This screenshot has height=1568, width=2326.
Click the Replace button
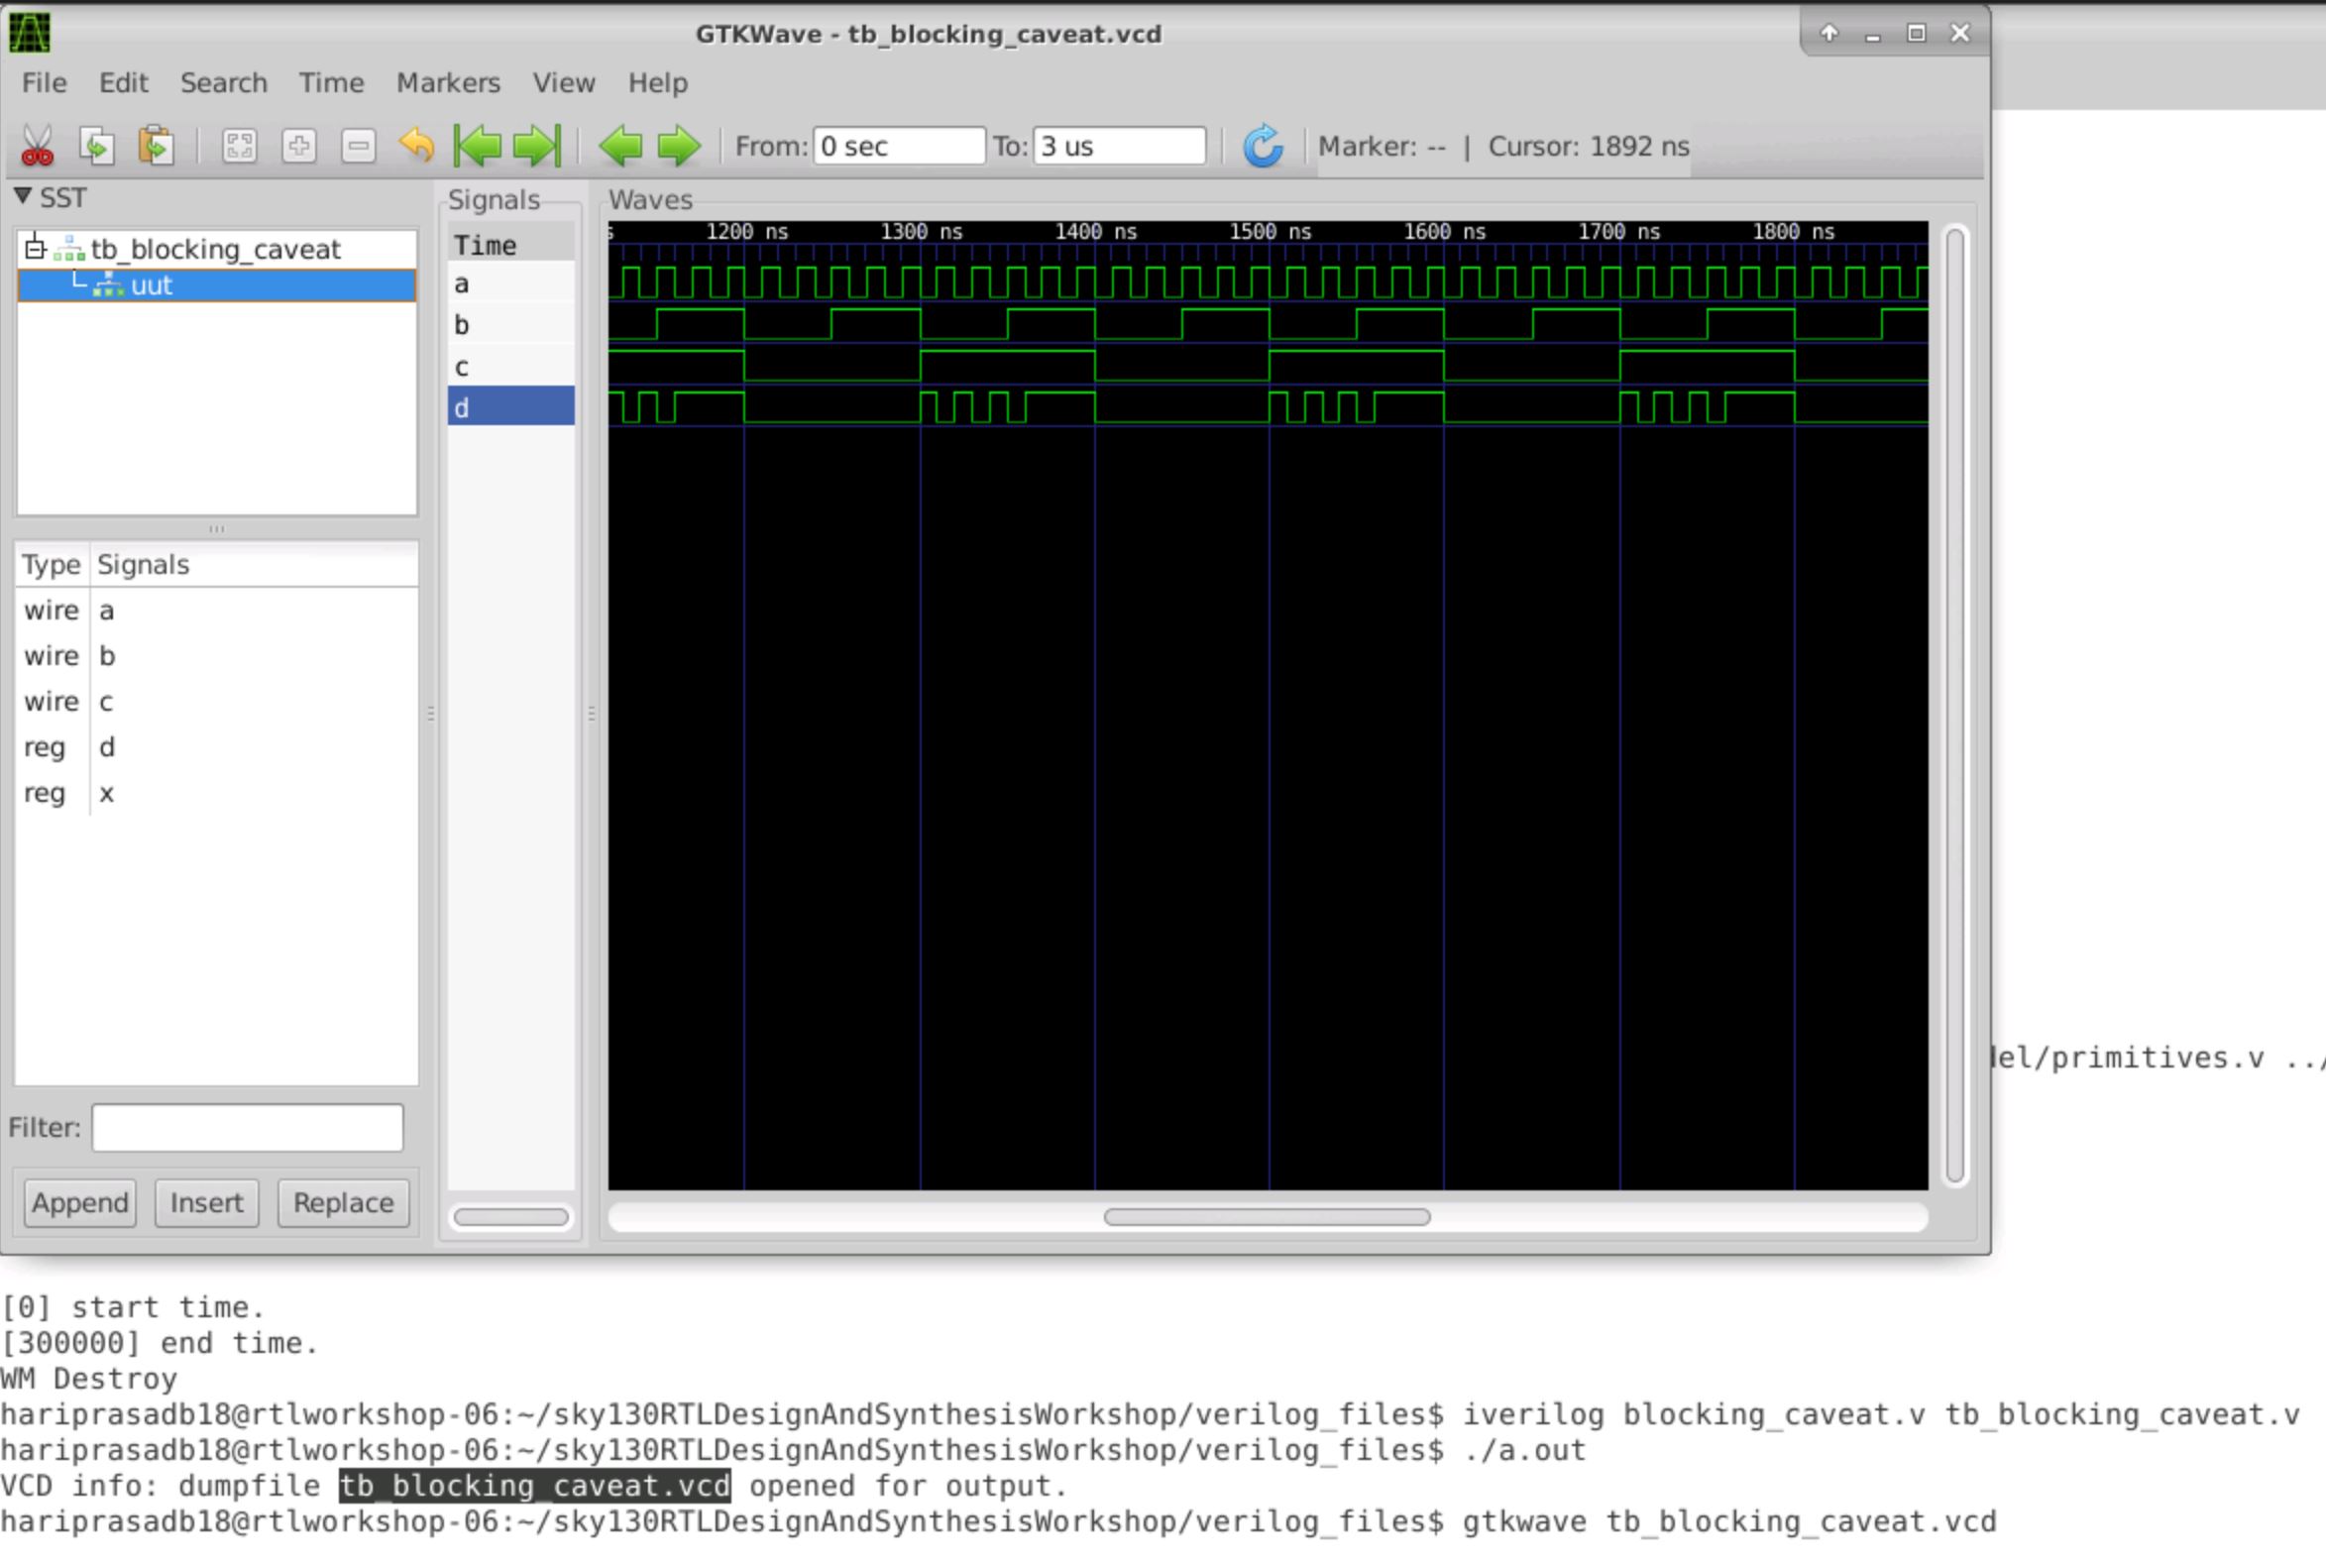342,1203
